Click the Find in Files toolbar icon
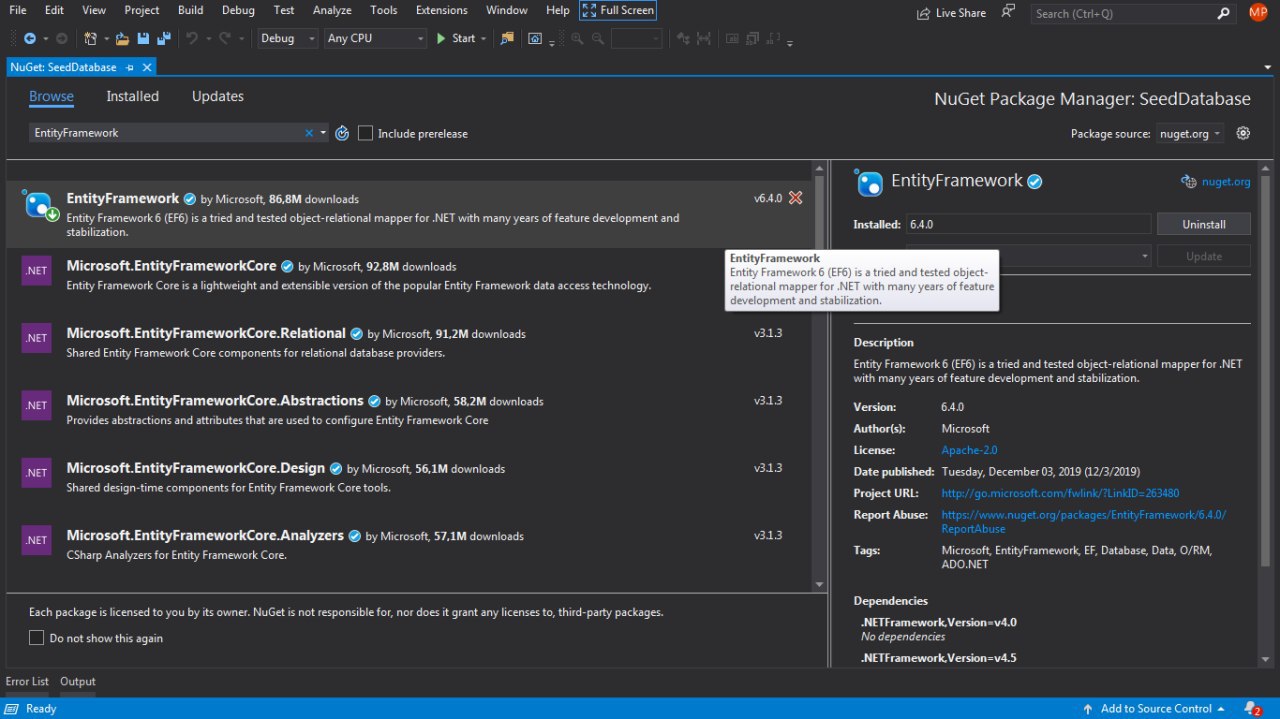 coord(507,38)
